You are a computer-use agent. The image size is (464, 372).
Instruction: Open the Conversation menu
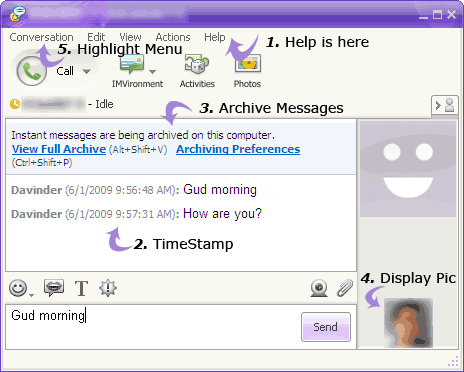pyautogui.click(x=42, y=37)
